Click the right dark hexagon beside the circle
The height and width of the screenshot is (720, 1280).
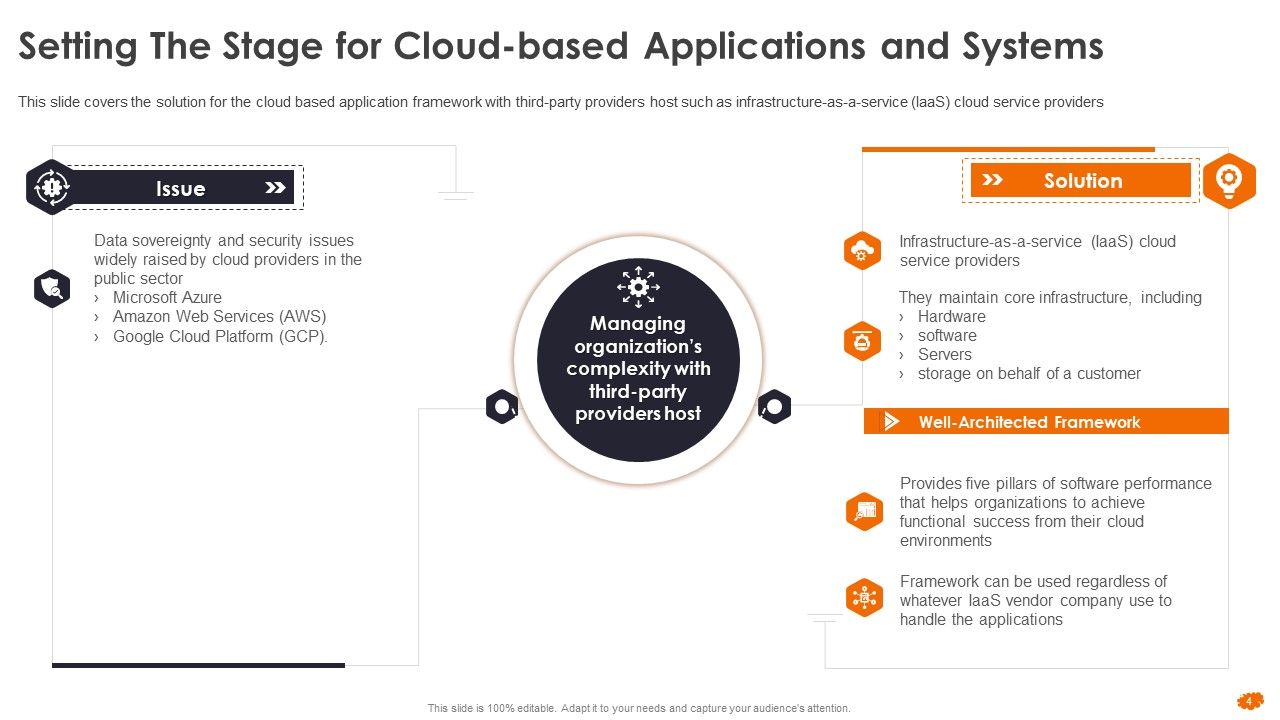pos(774,407)
